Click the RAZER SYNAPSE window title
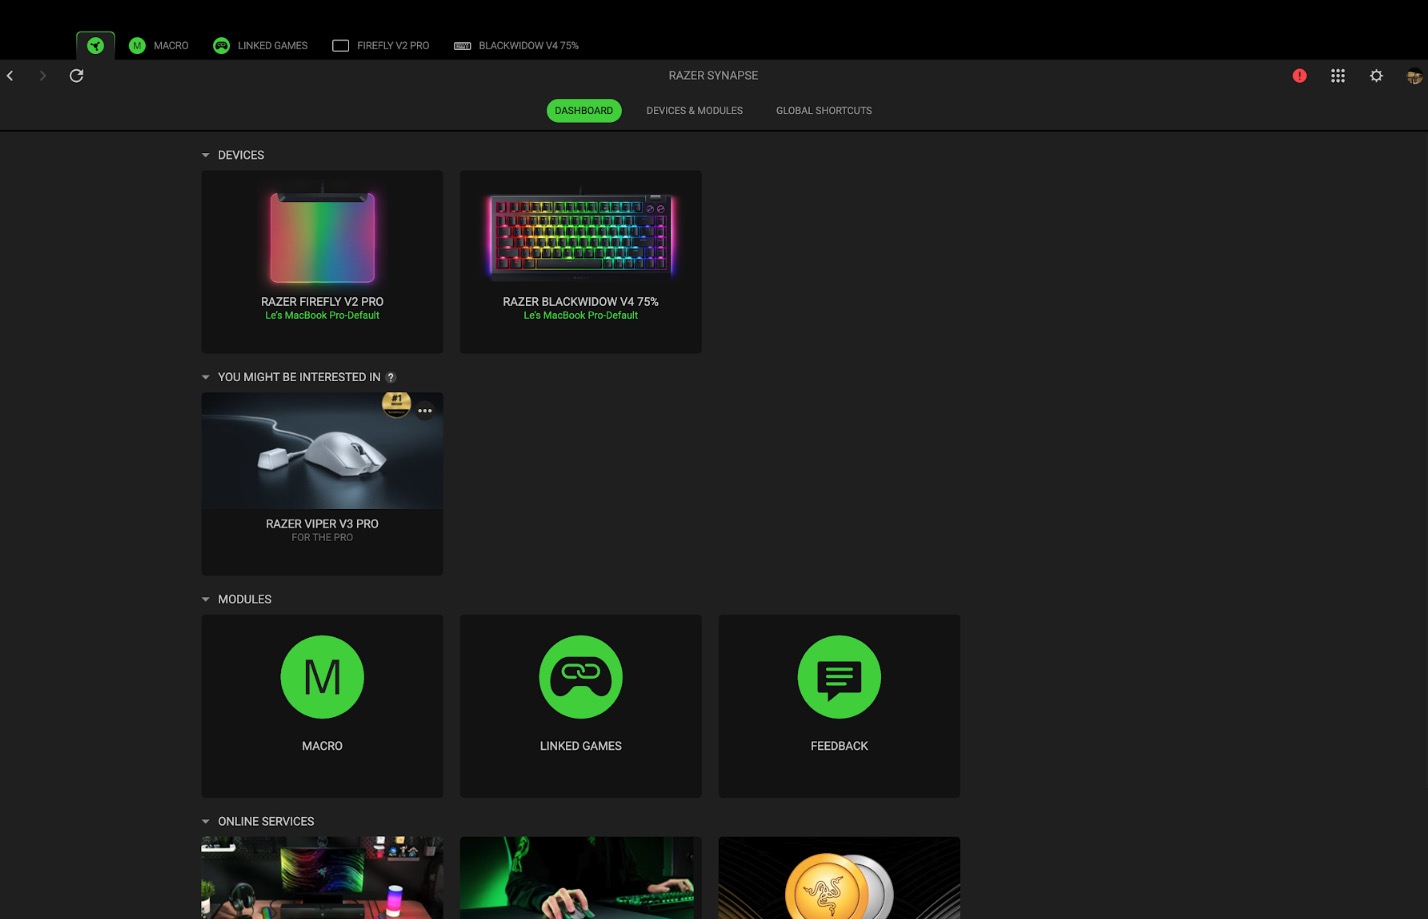The height and width of the screenshot is (919, 1428). click(x=713, y=75)
